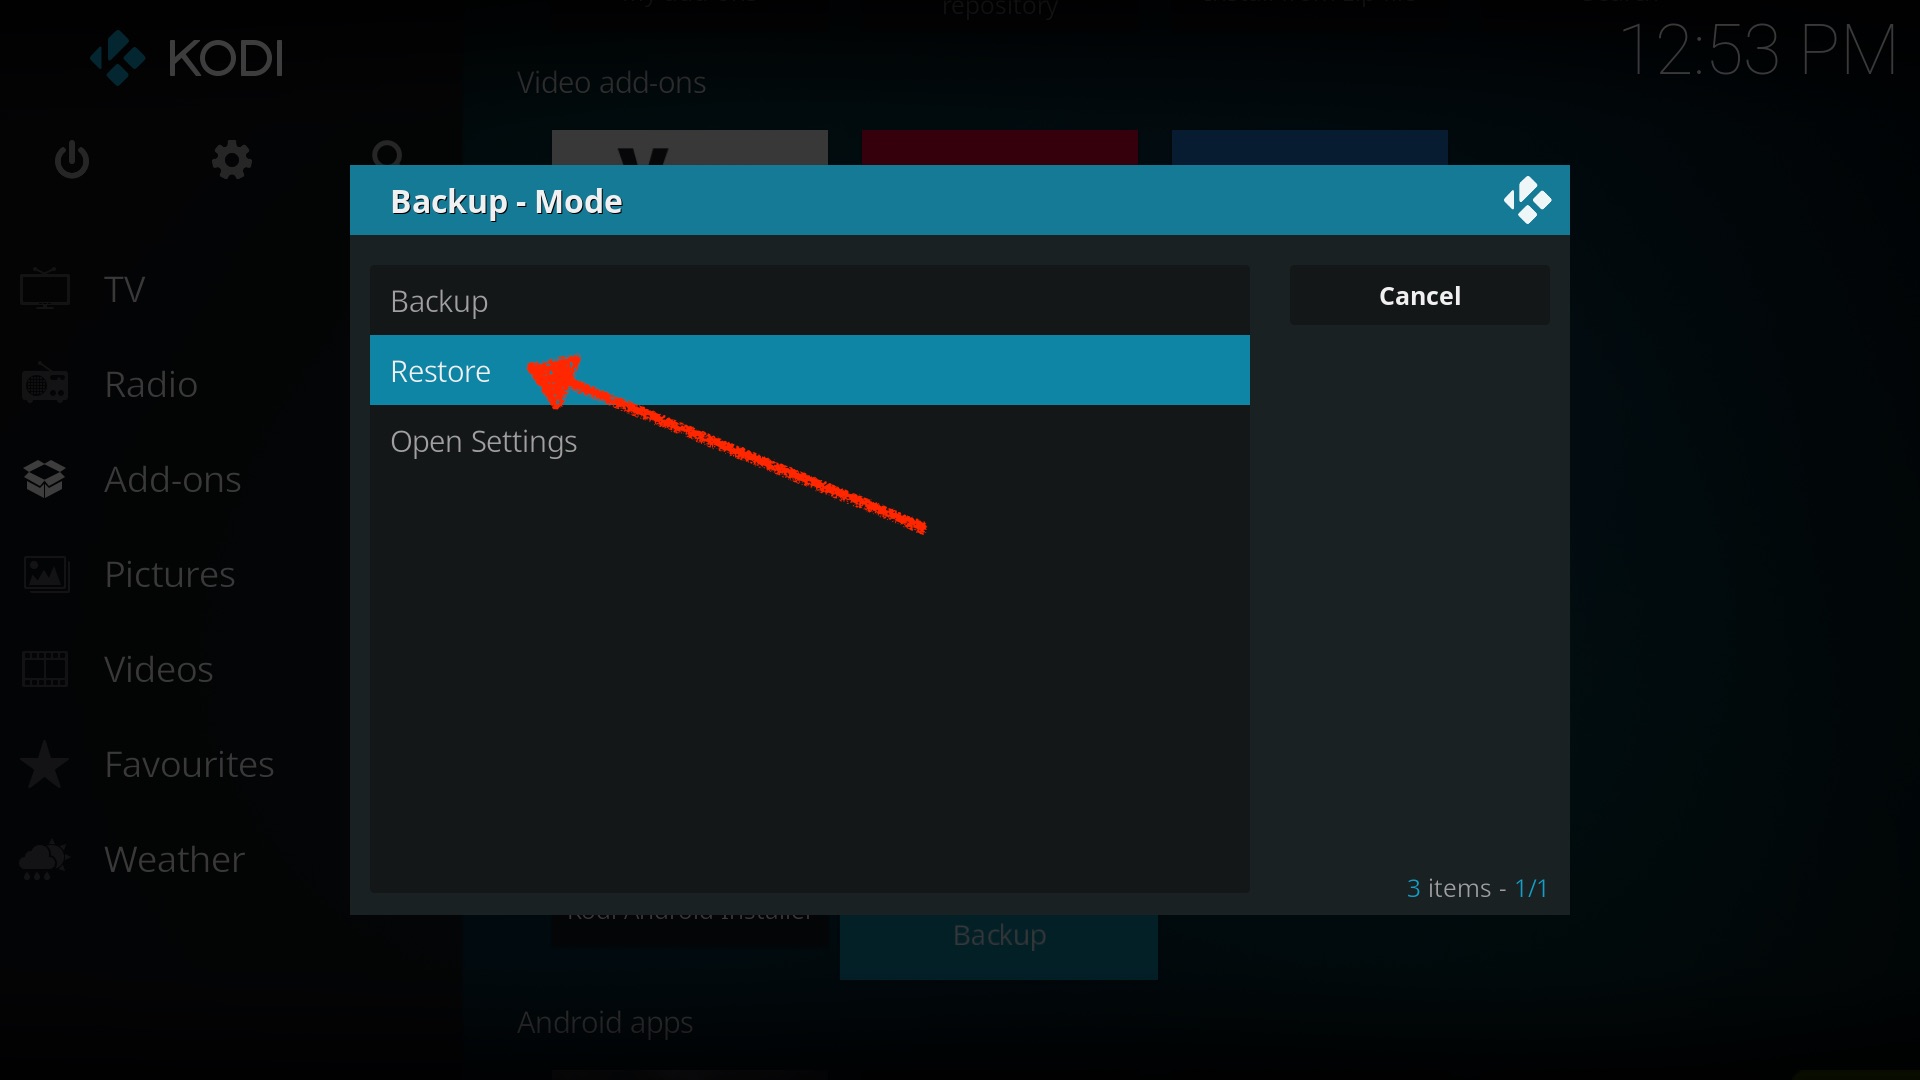Screen dimensions: 1920x1080
Task: Click the Kodi logo top left
Action: 187,58
